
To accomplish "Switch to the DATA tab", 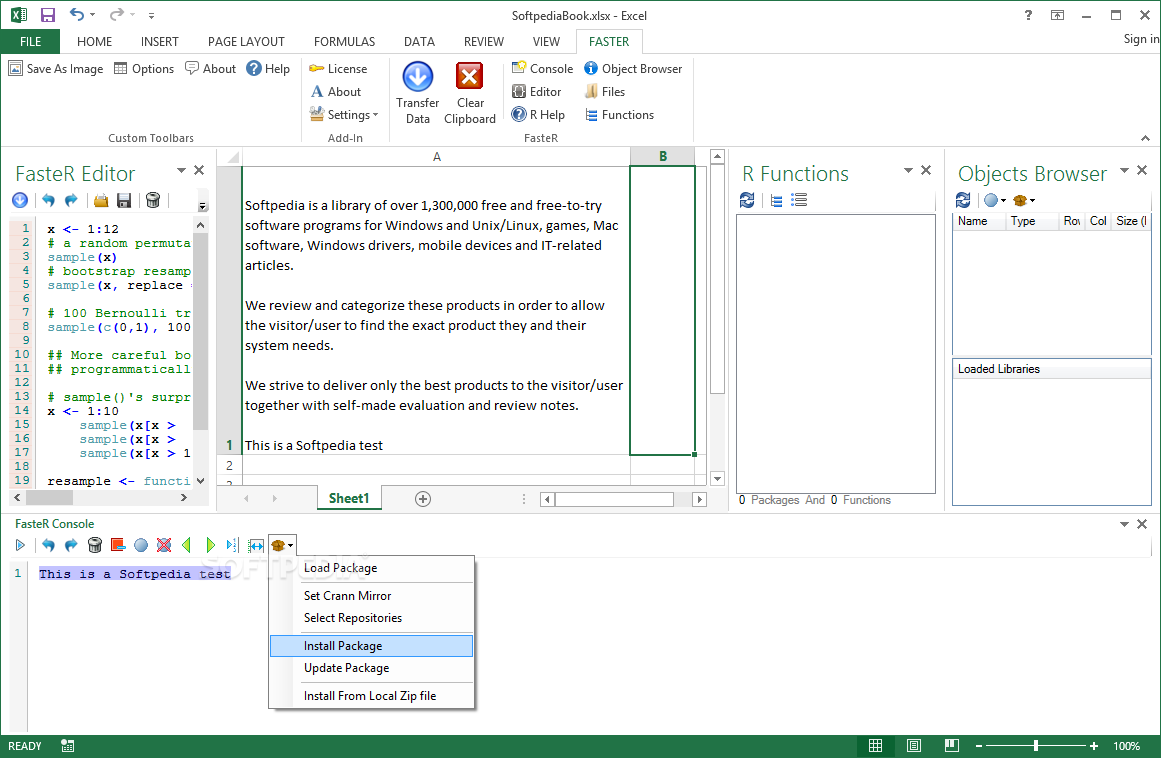I will click(419, 41).
